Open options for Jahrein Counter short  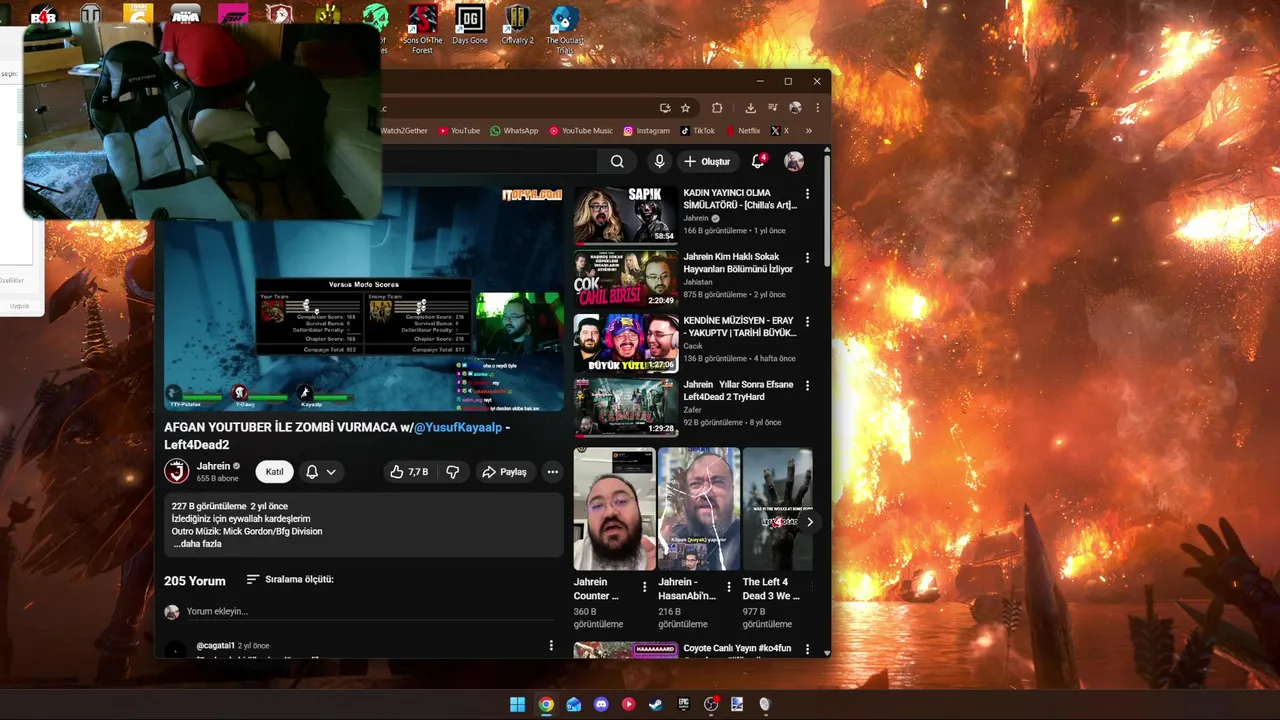[644, 587]
